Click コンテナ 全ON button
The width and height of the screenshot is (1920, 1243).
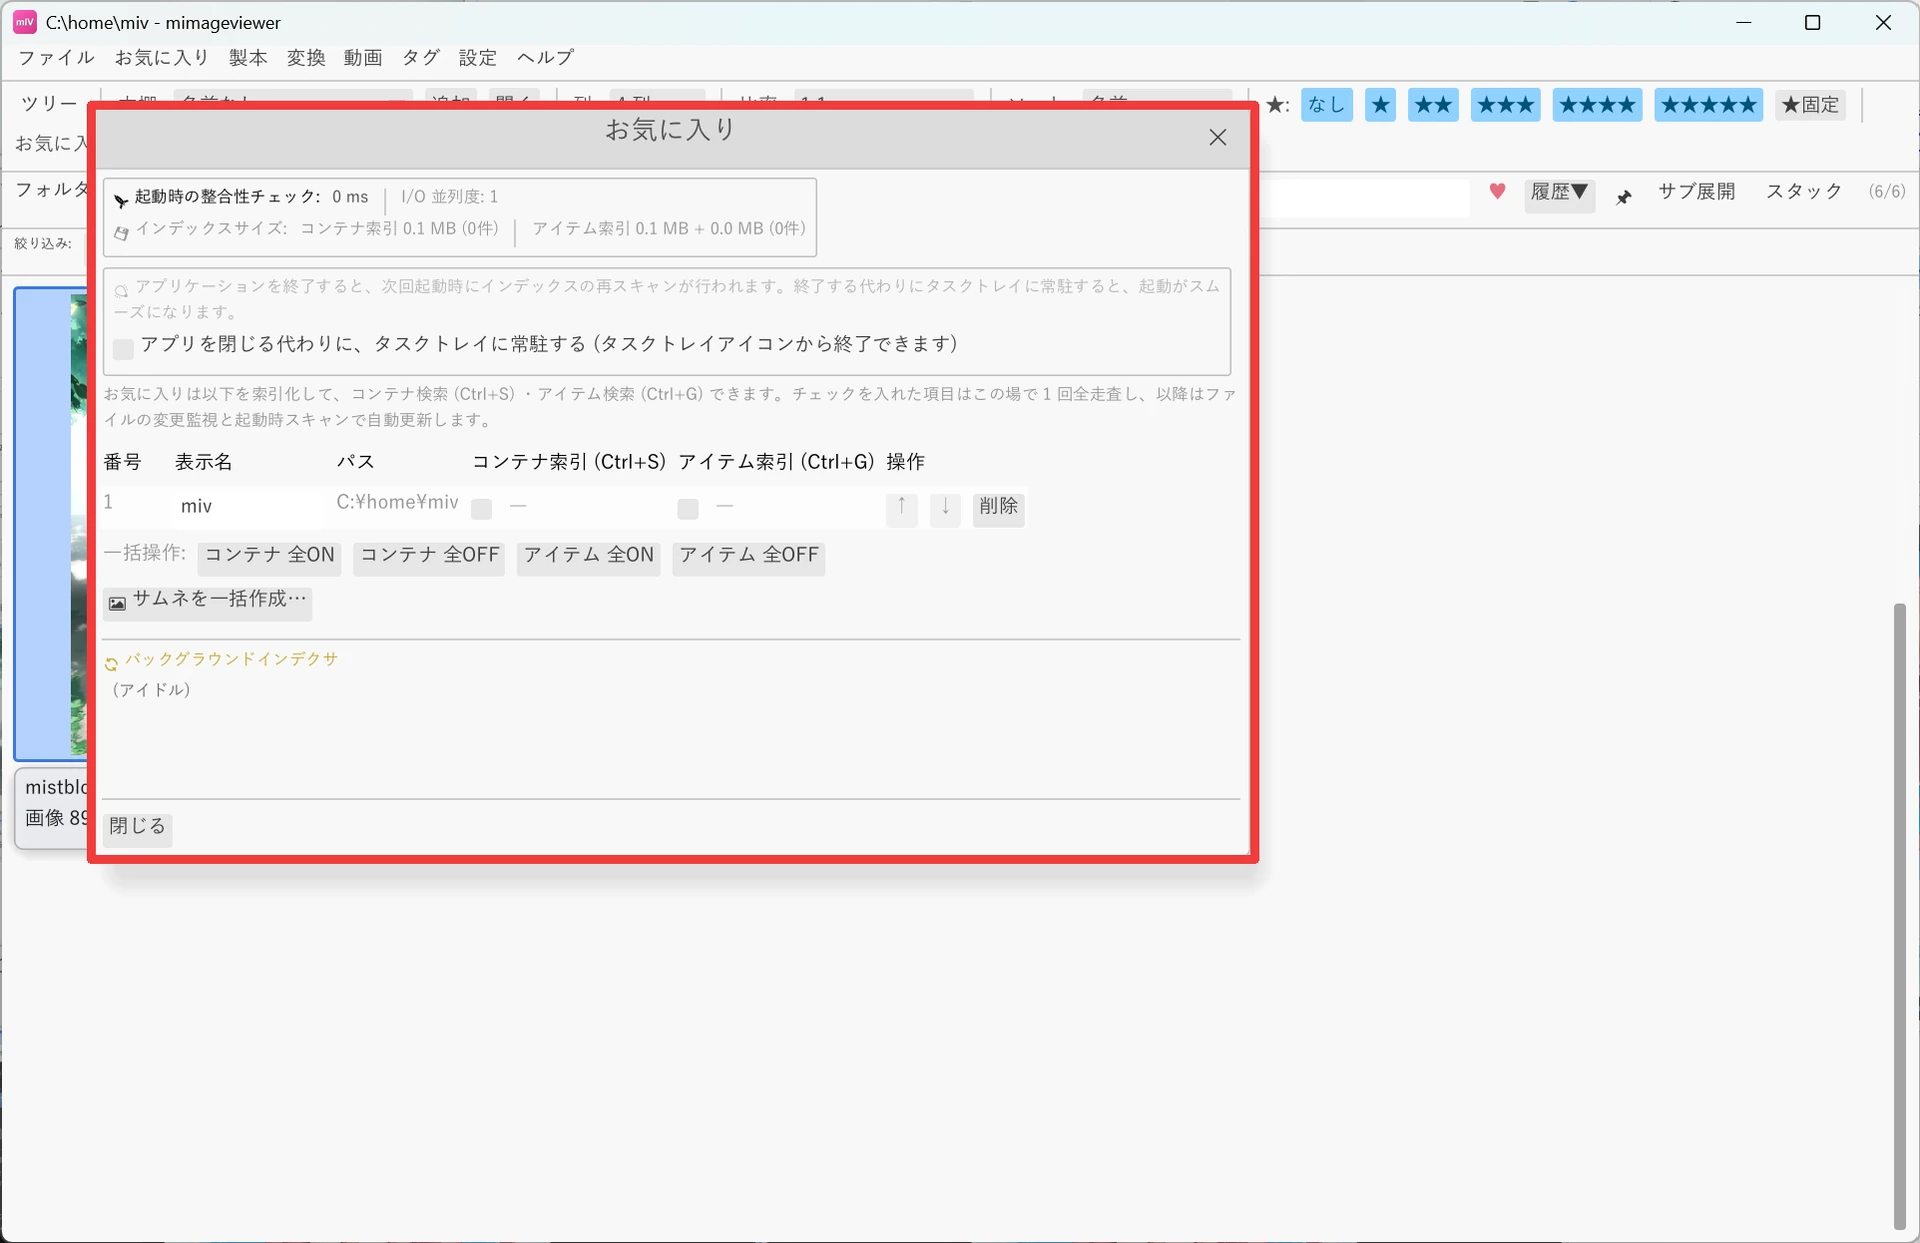tap(269, 557)
